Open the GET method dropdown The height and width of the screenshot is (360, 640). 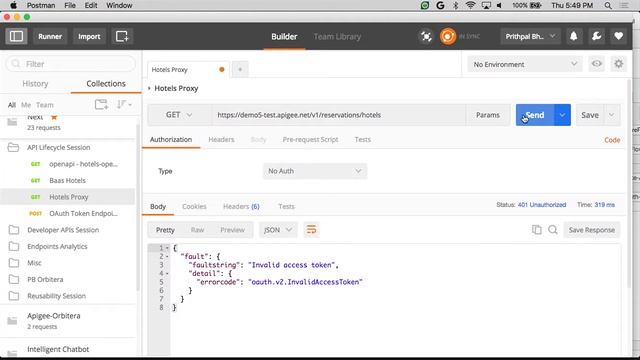tap(179, 115)
